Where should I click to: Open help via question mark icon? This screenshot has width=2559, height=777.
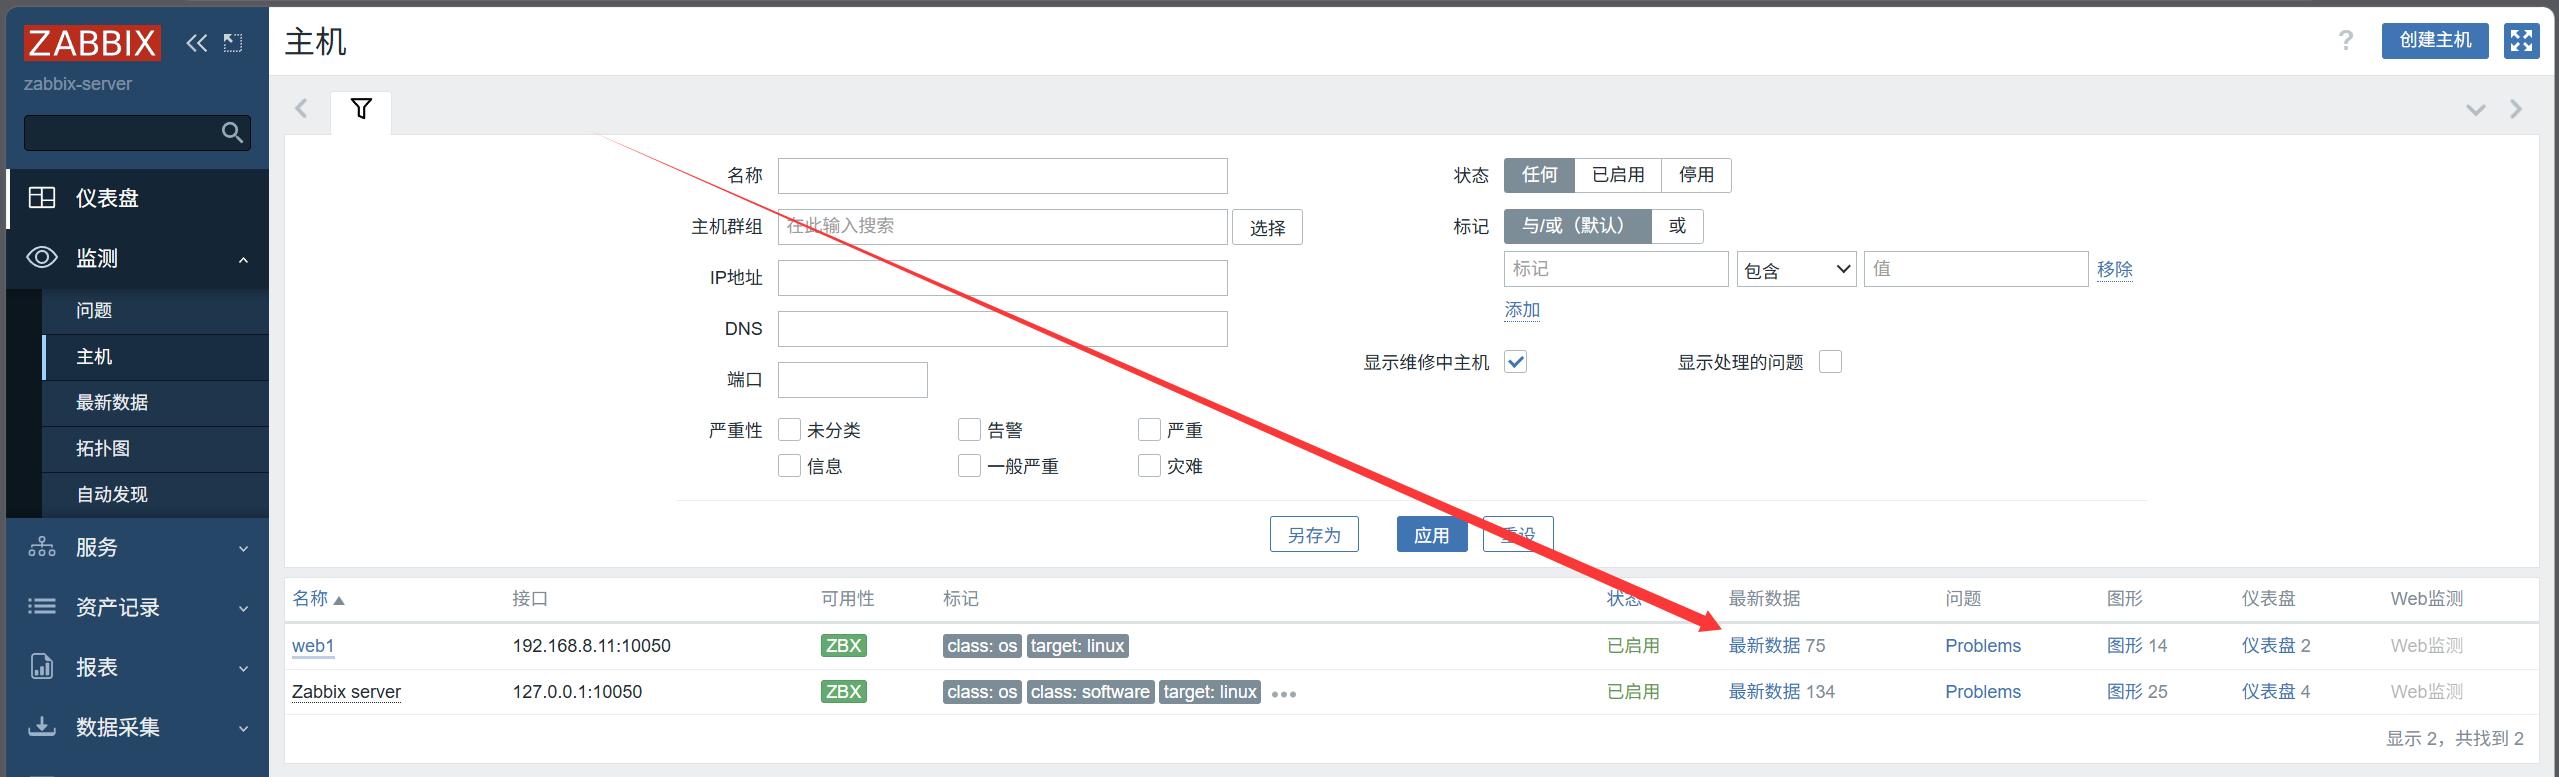pyautogui.click(x=2345, y=41)
